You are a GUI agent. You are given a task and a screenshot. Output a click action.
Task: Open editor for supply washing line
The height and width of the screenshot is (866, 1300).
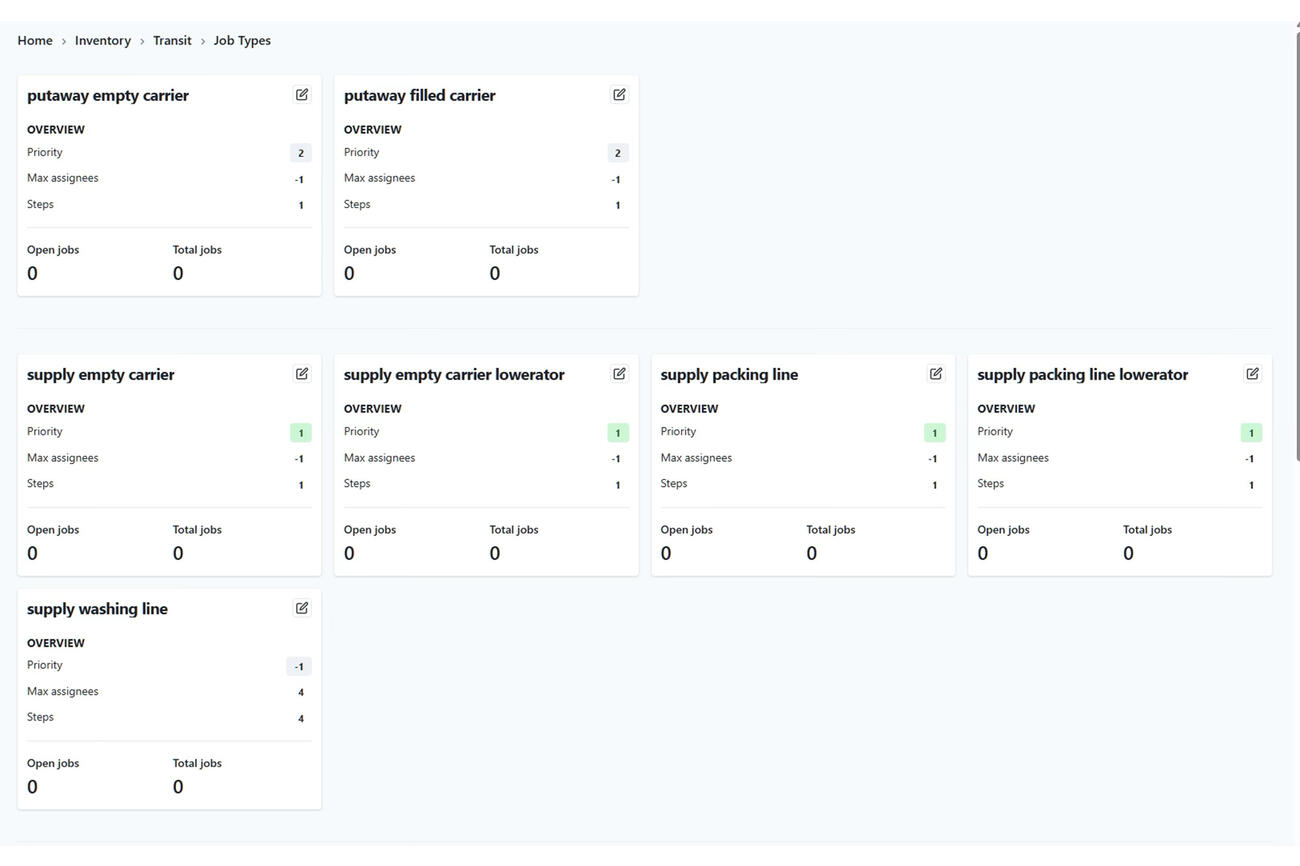coord(302,608)
